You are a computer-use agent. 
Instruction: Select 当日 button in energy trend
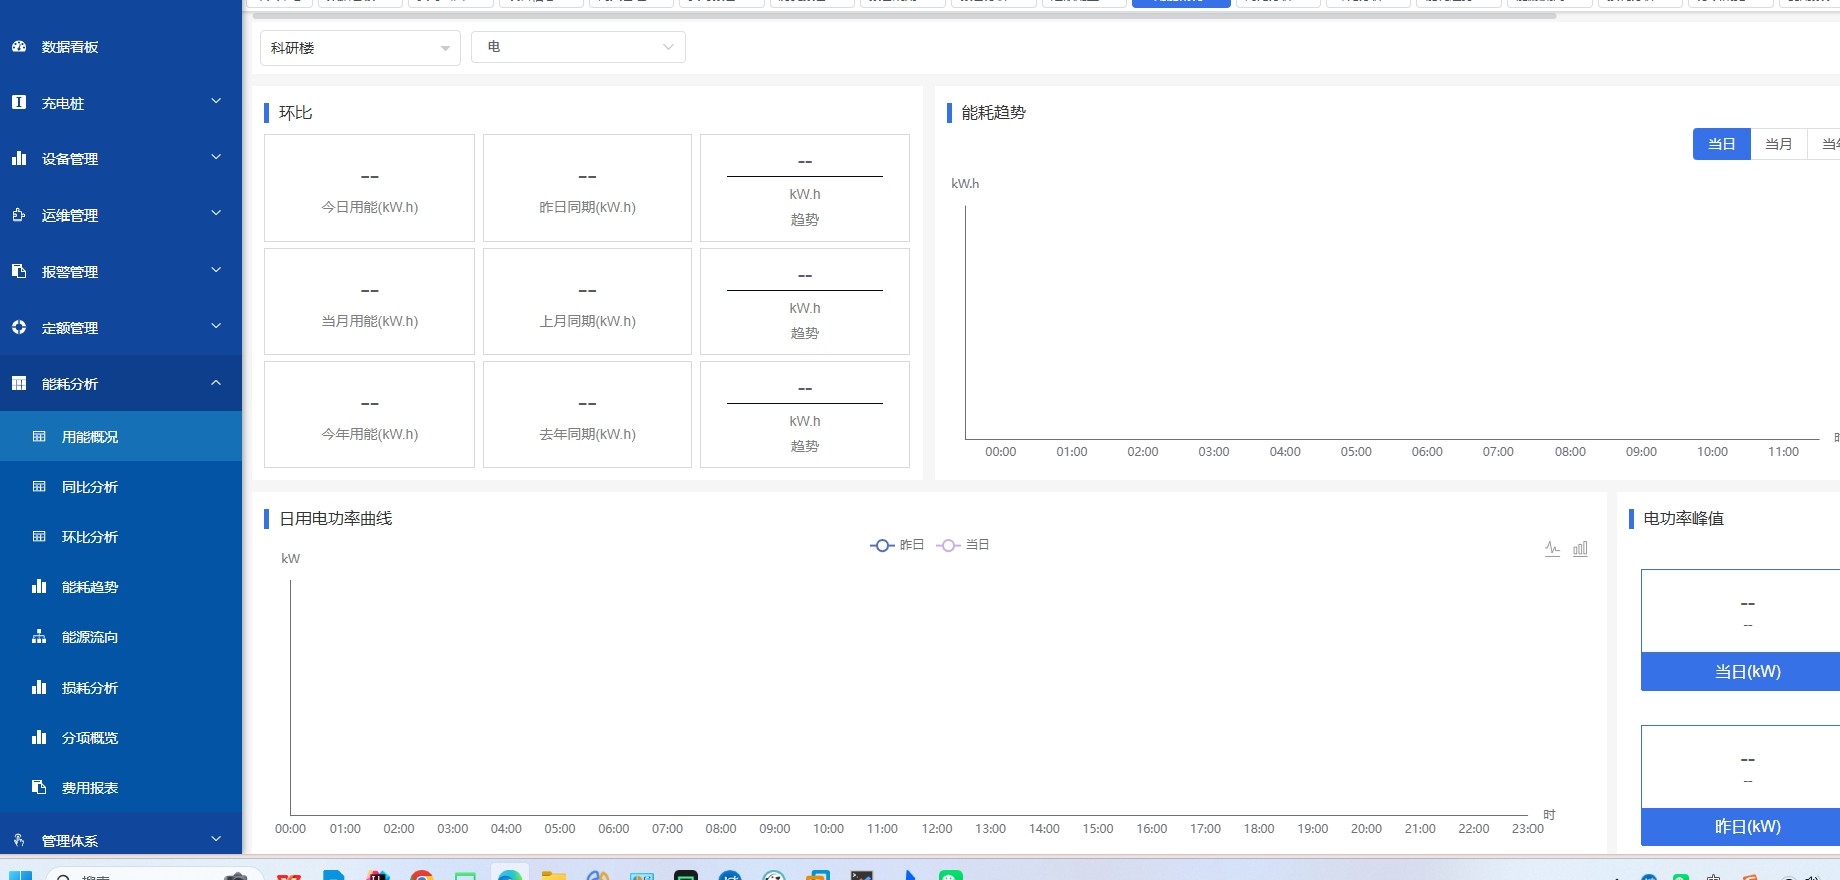[1722, 144]
